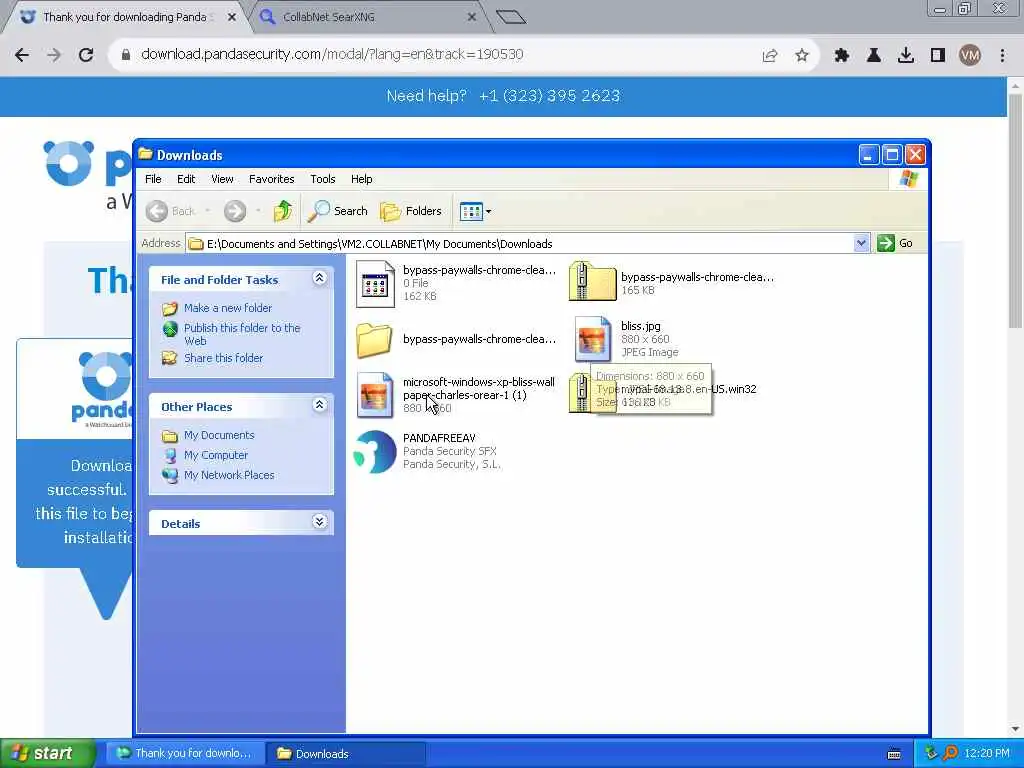Click Publish this folder to the Web
The height and width of the screenshot is (768, 1024).
(242, 334)
